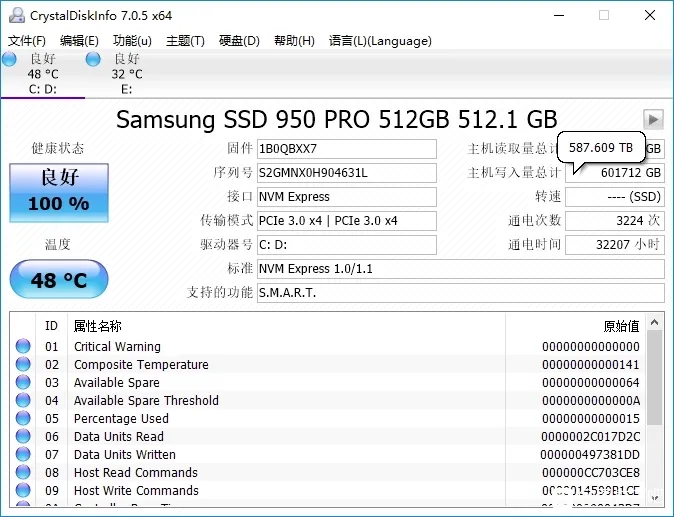Image resolution: width=674 pixels, height=517 pixels.
Task: Select the Host Read Commands attribute row
Action: pos(327,473)
